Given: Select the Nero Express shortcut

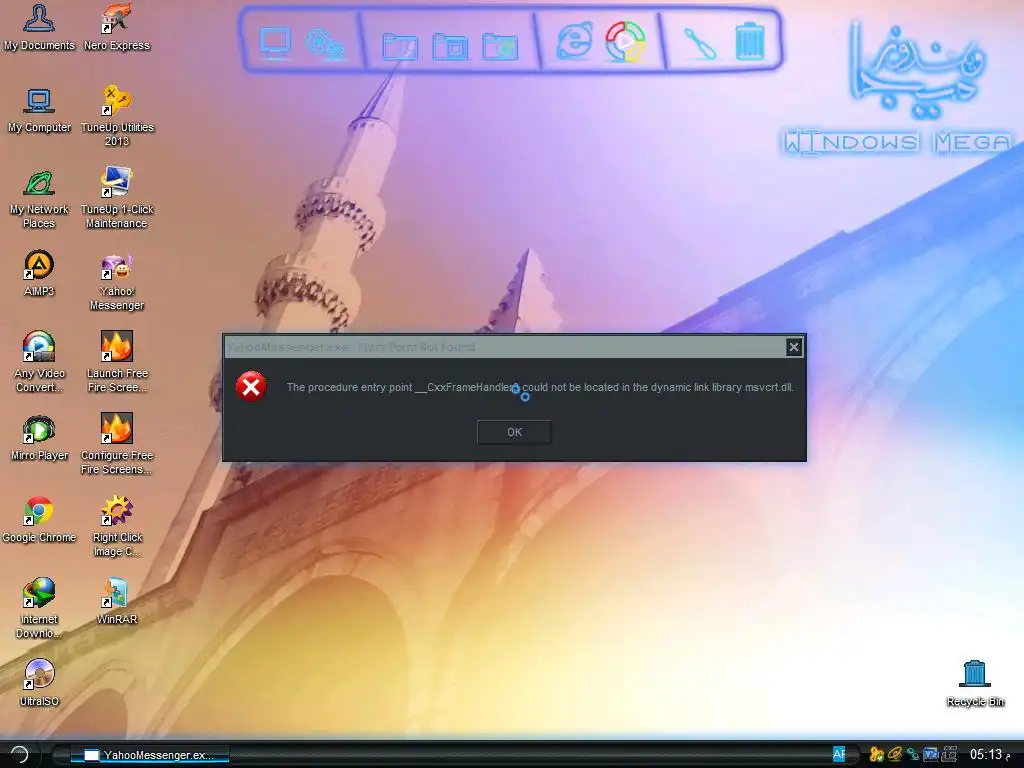Looking at the screenshot, I should (x=117, y=28).
